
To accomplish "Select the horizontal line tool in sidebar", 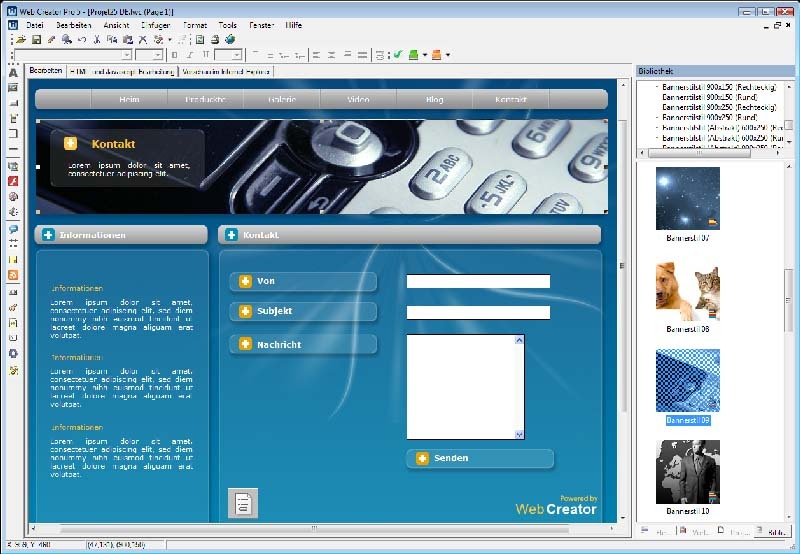I will [x=13, y=149].
